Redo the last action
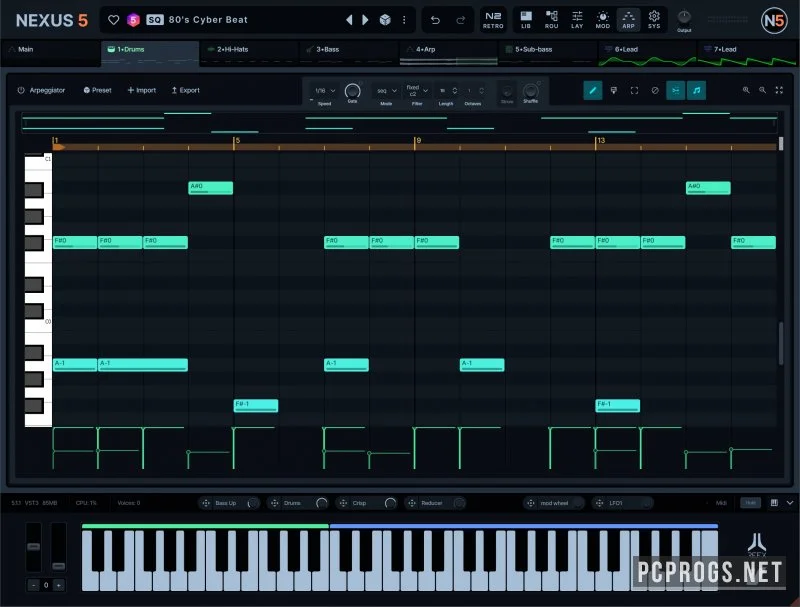The height and width of the screenshot is (607, 800). point(460,20)
